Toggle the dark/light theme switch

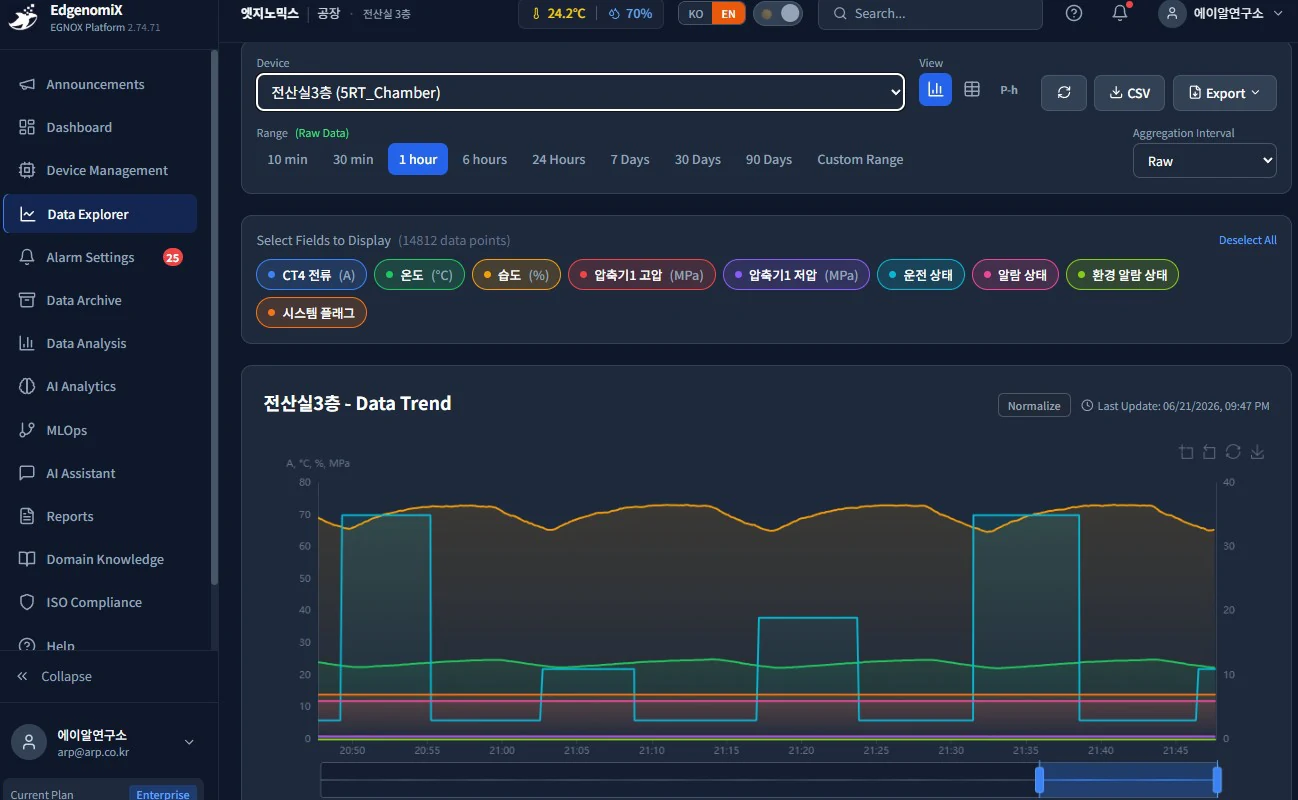(x=778, y=14)
